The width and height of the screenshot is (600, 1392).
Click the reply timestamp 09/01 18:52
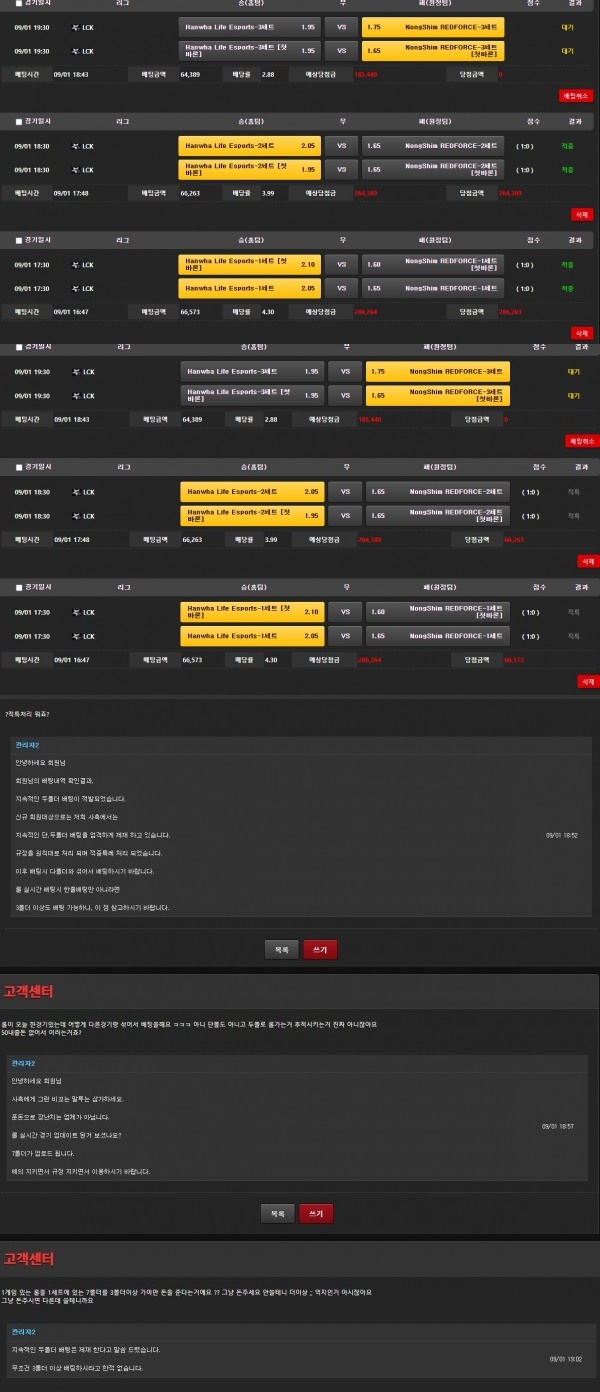[x=561, y=834]
